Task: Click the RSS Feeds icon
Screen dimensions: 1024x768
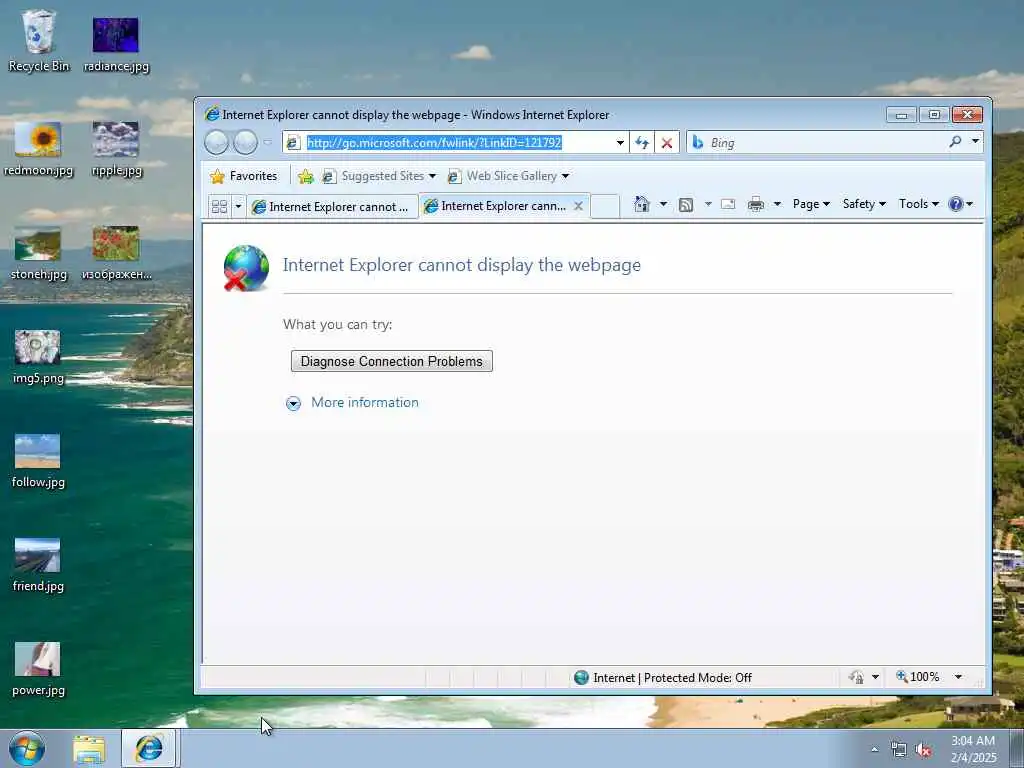Action: pos(686,205)
